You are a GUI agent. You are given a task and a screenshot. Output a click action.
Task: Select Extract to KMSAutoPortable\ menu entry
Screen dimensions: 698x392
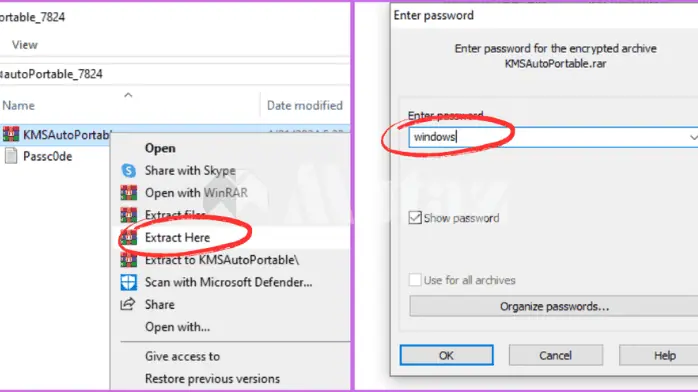(x=222, y=260)
